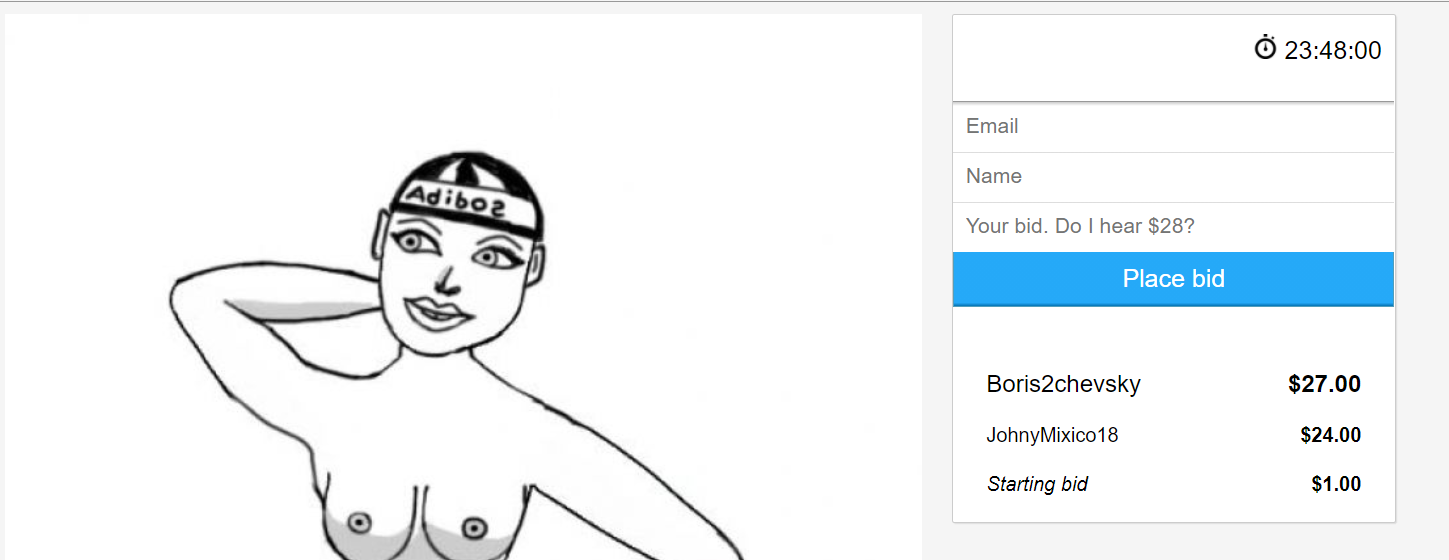Focus the Email input field
The image size is (1449, 560).
1173,127
